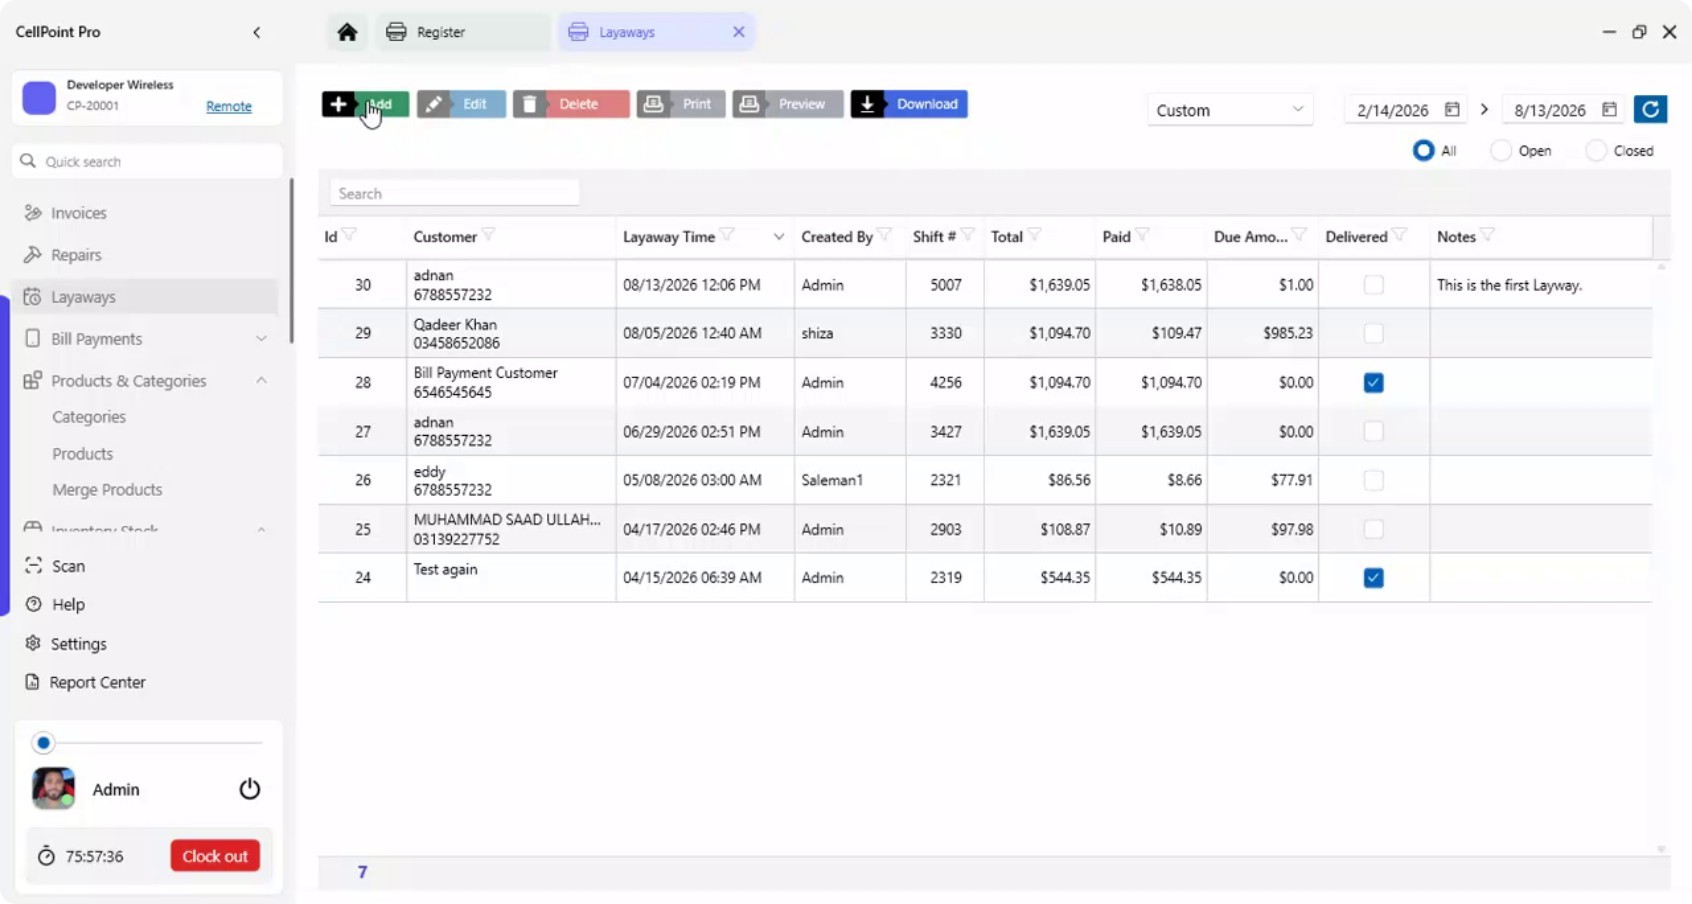The image size is (1692, 904).
Task: Click the Notes column filter icon
Action: click(x=1487, y=235)
